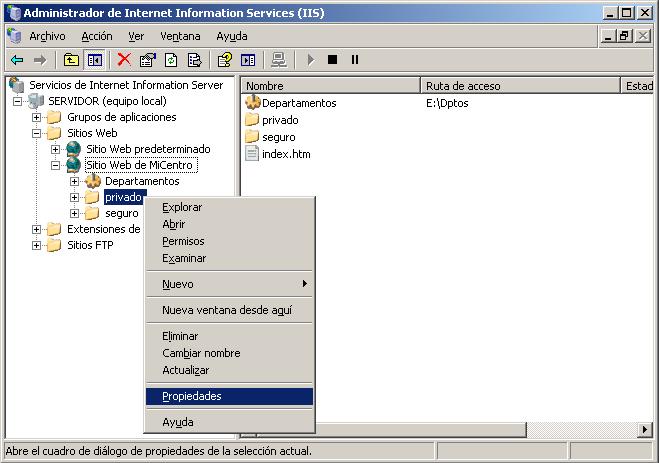
Task: Choose Permisos from the context menu
Action: (183, 241)
